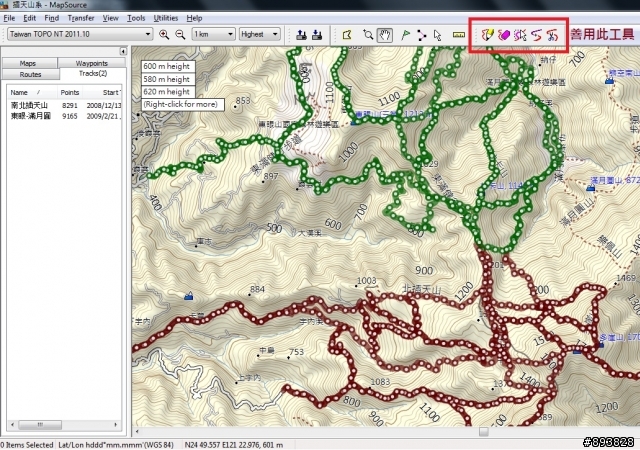Image resolution: width=640 pixels, height=450 pixels.
Task: Switch to the Maps tab
Action: coord(28,63)
